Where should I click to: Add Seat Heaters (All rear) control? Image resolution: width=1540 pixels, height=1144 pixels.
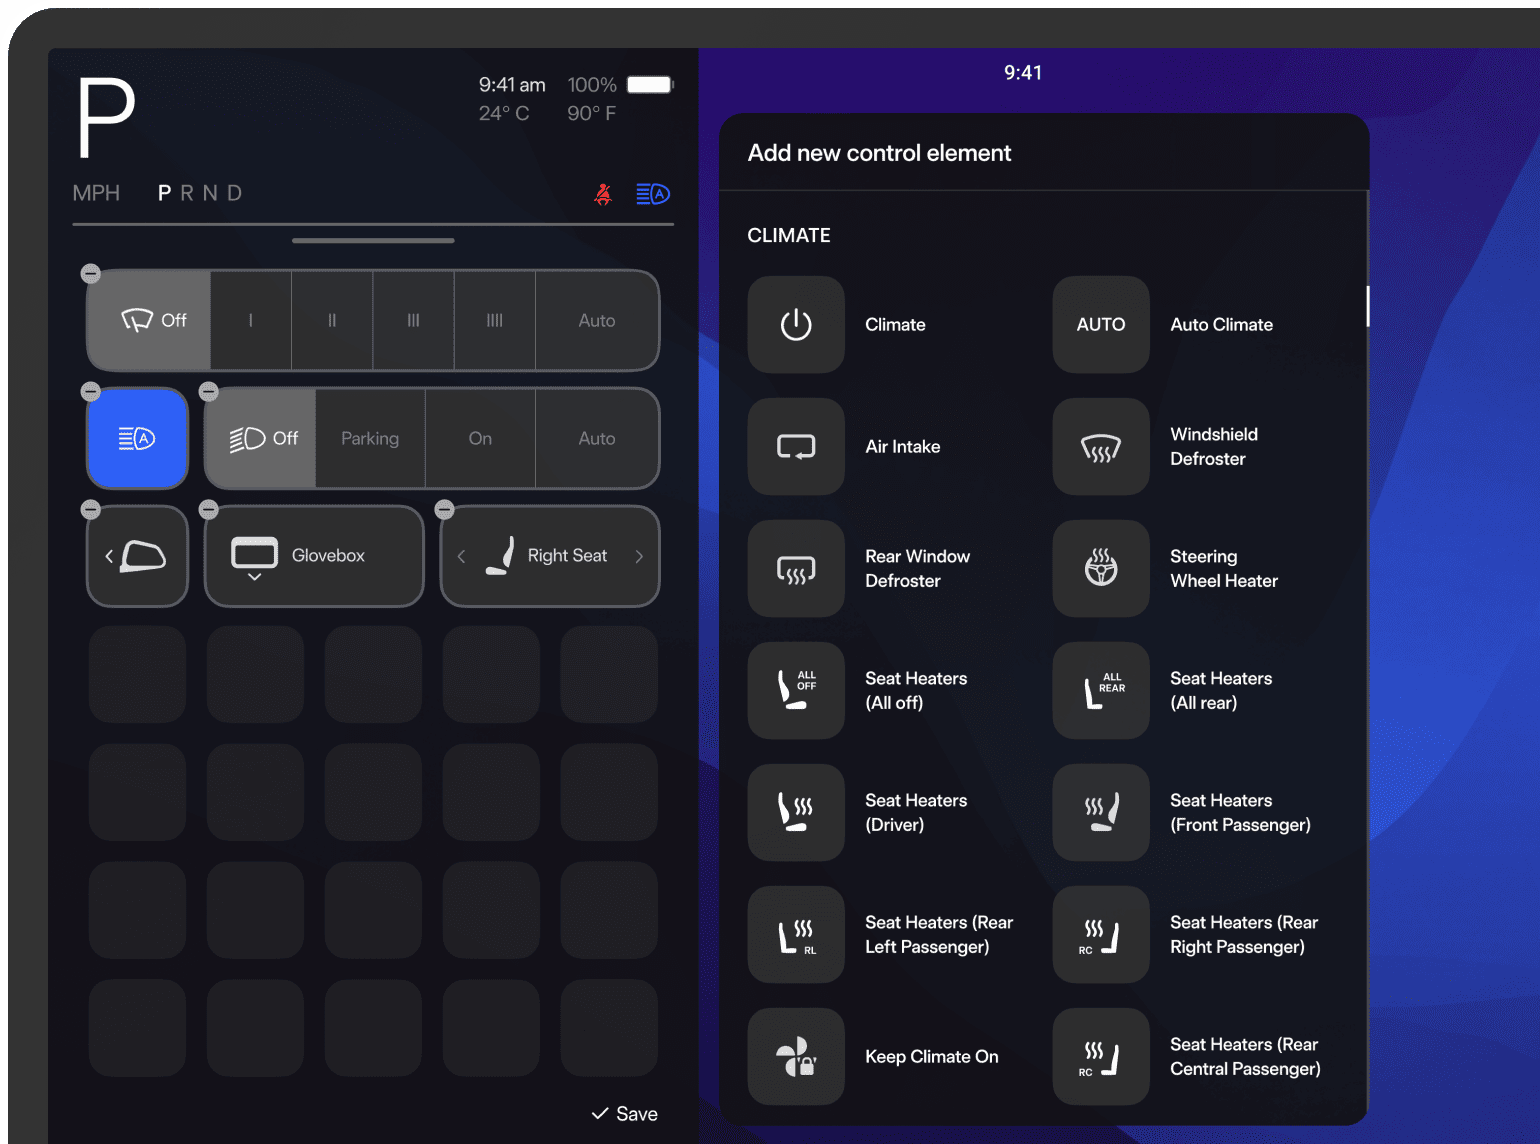1101,691
